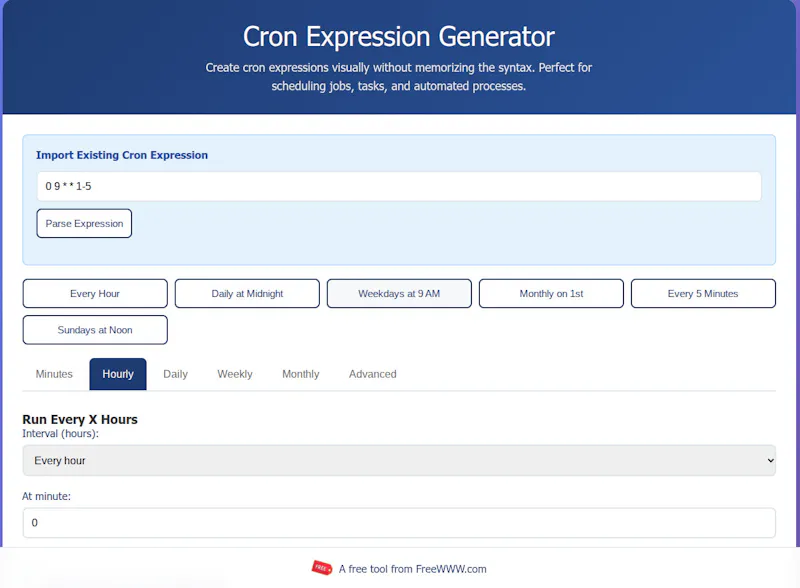The width and height of the screenshot is (800, 588).
Task: Select the Weekdays at 9 AM preset
Action: click(399, 293)
